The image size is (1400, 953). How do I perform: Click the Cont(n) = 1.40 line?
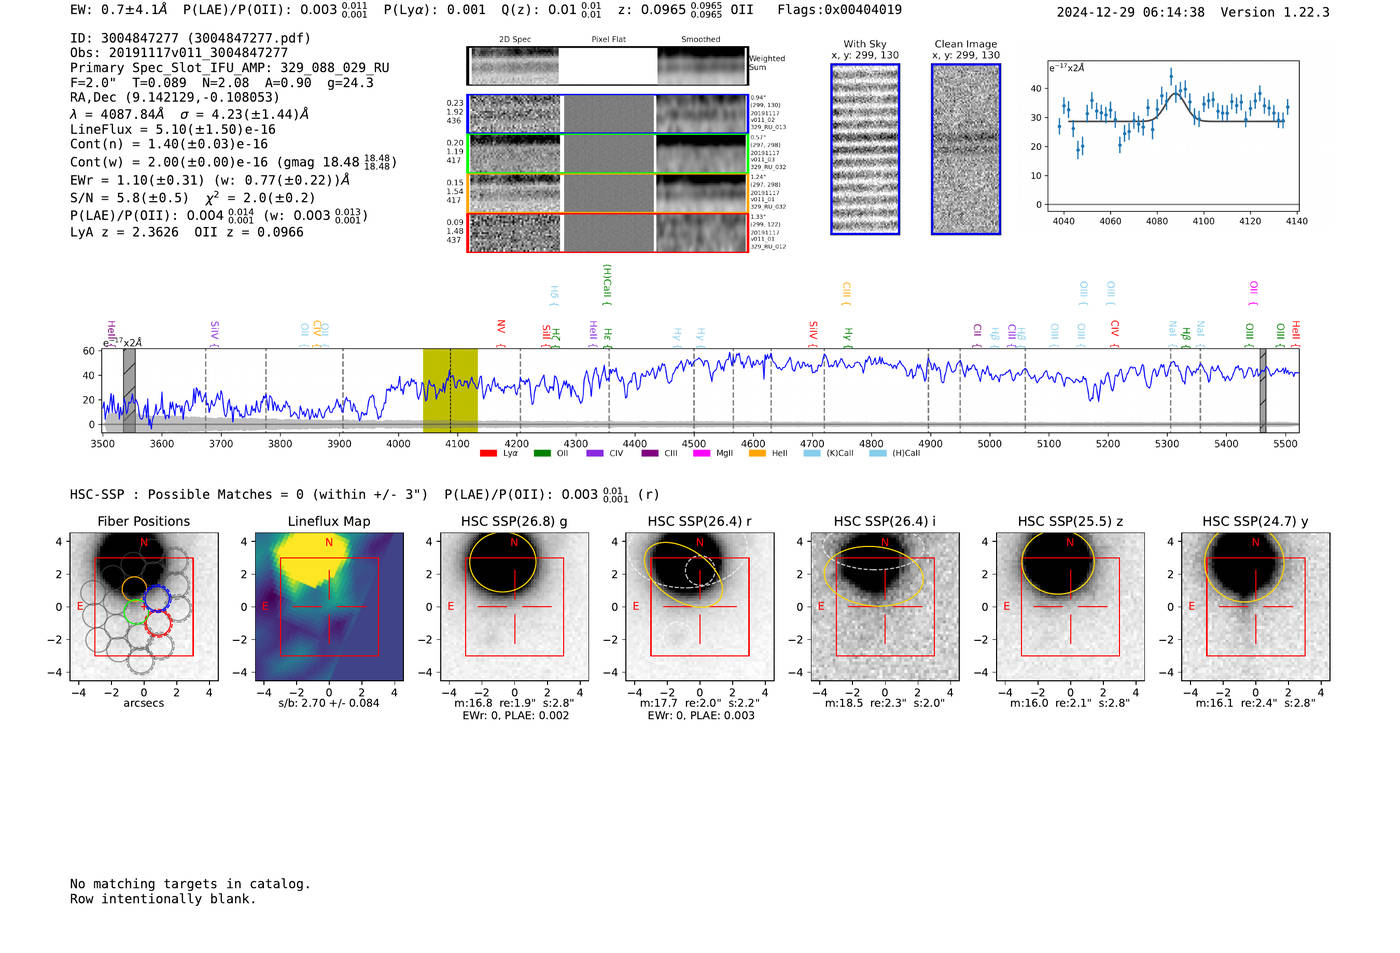[169, 144]
